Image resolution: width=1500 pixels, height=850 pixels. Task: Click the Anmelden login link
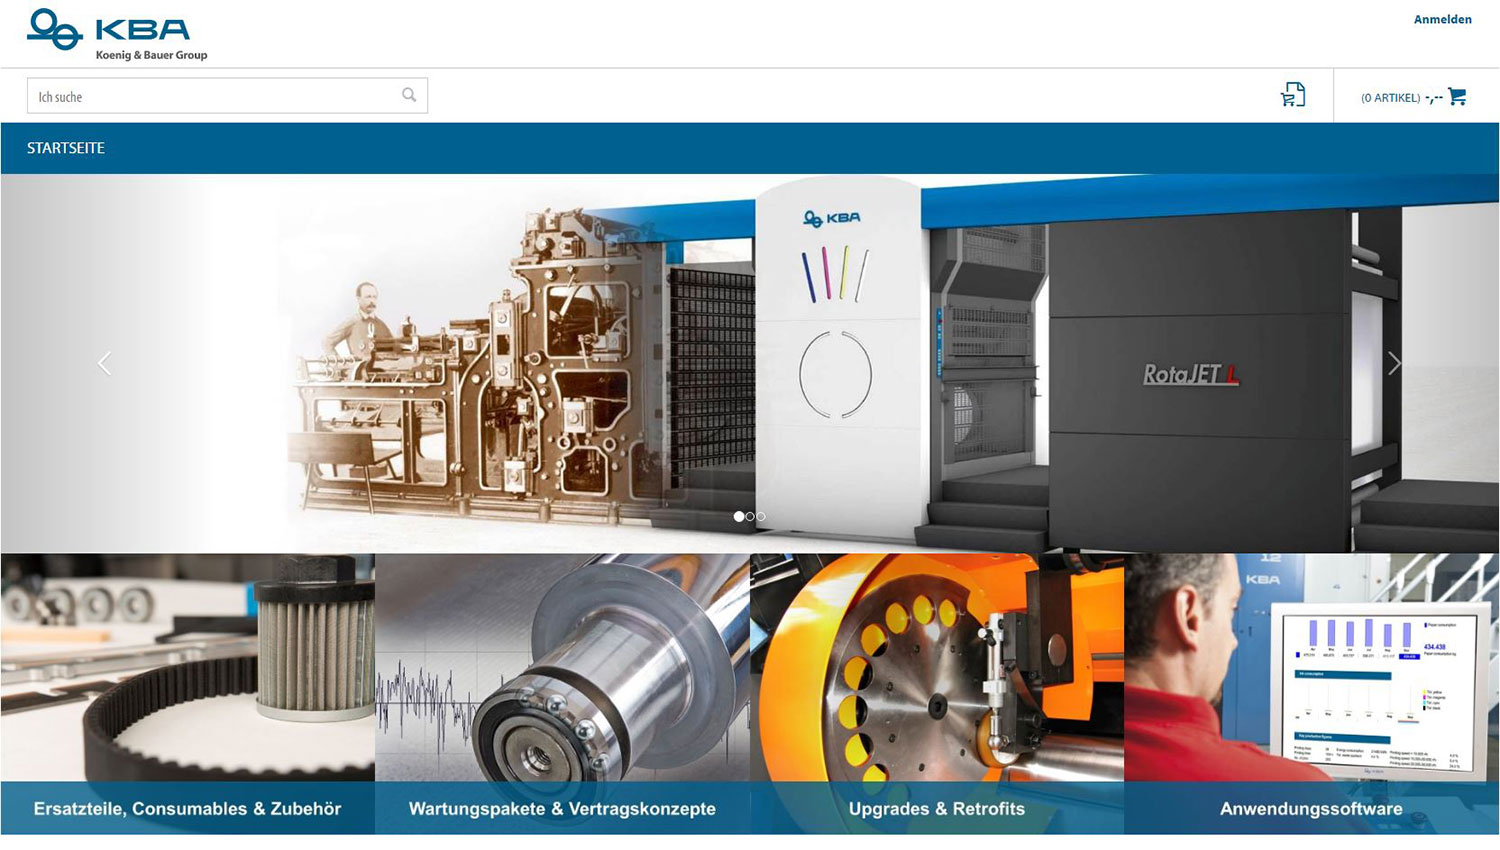(1442, 19)
